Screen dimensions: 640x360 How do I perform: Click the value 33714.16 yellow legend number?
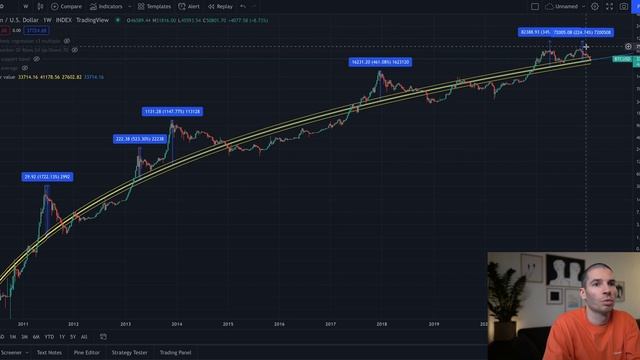(x=28, y=77)
